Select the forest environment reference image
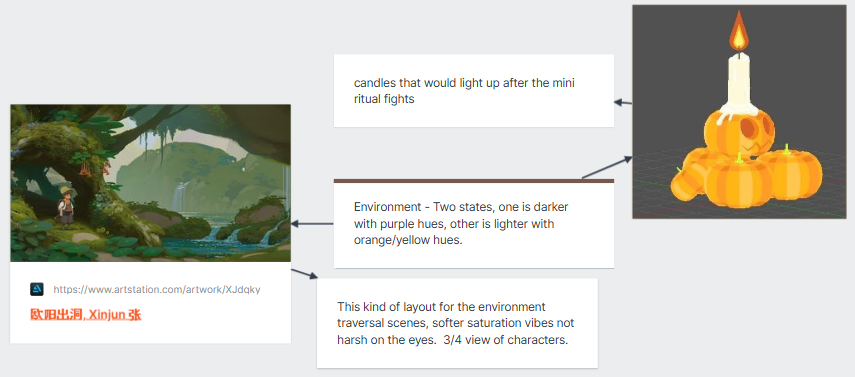The image size is (855, 377). (150, 183)
